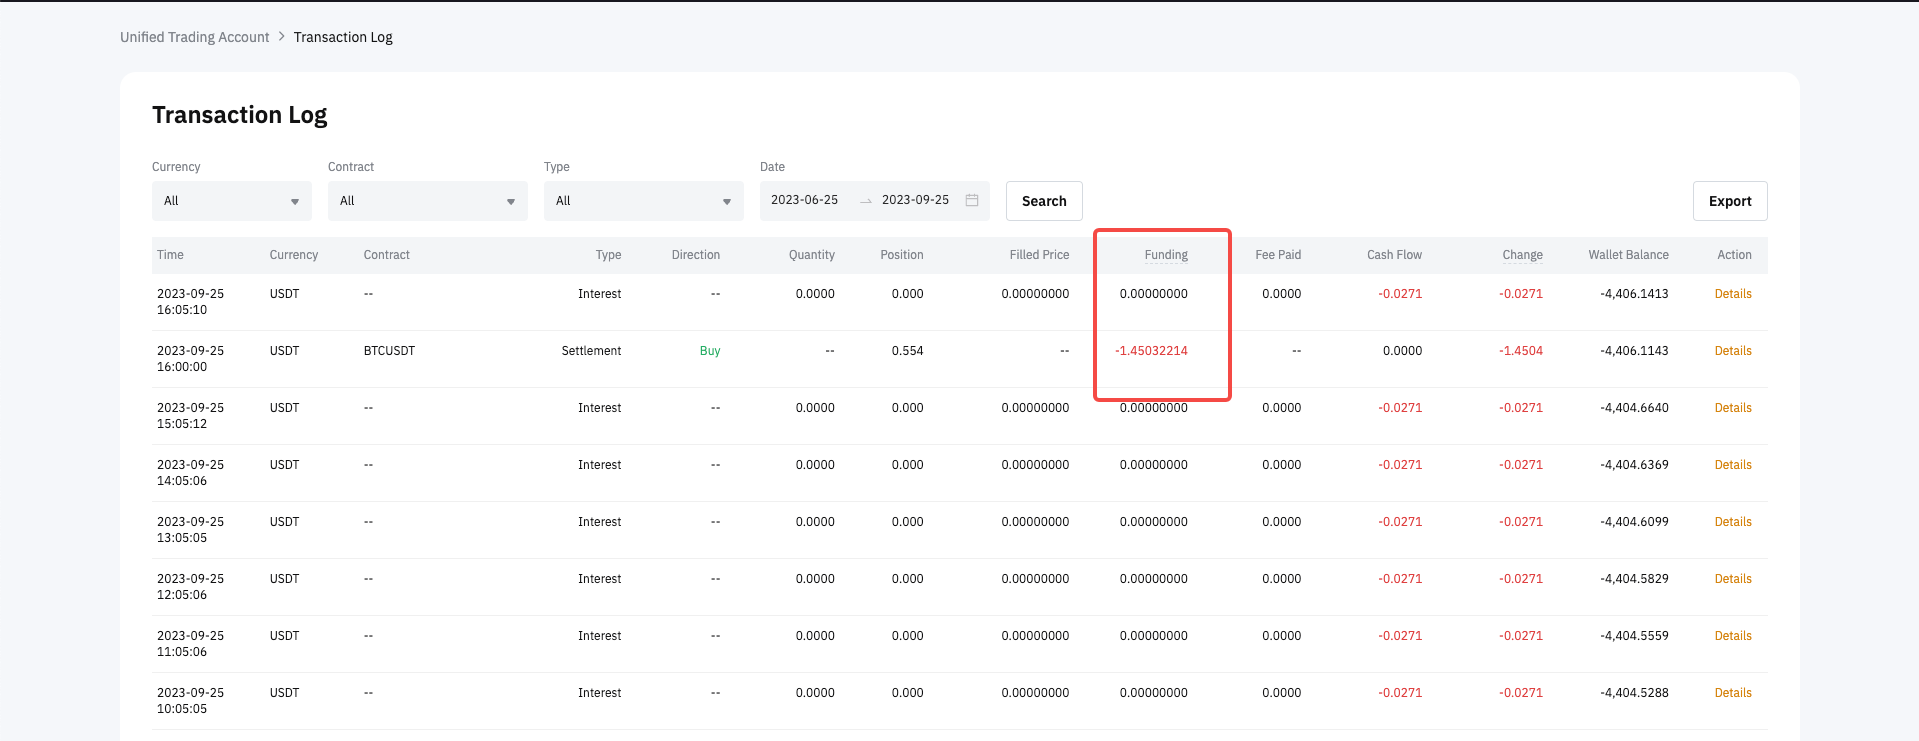Click the Funding column header

click(x=1166, y=255)
